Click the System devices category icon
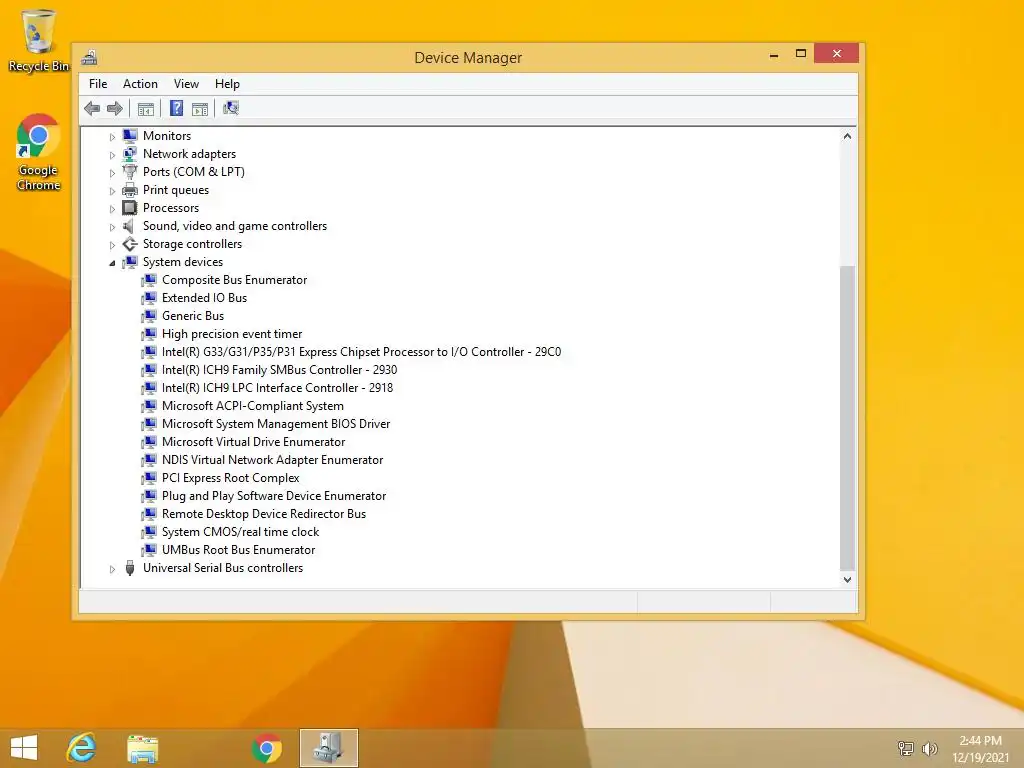Image resolution: width=1024 pixels, height=768 pixels. pos(130,262)
